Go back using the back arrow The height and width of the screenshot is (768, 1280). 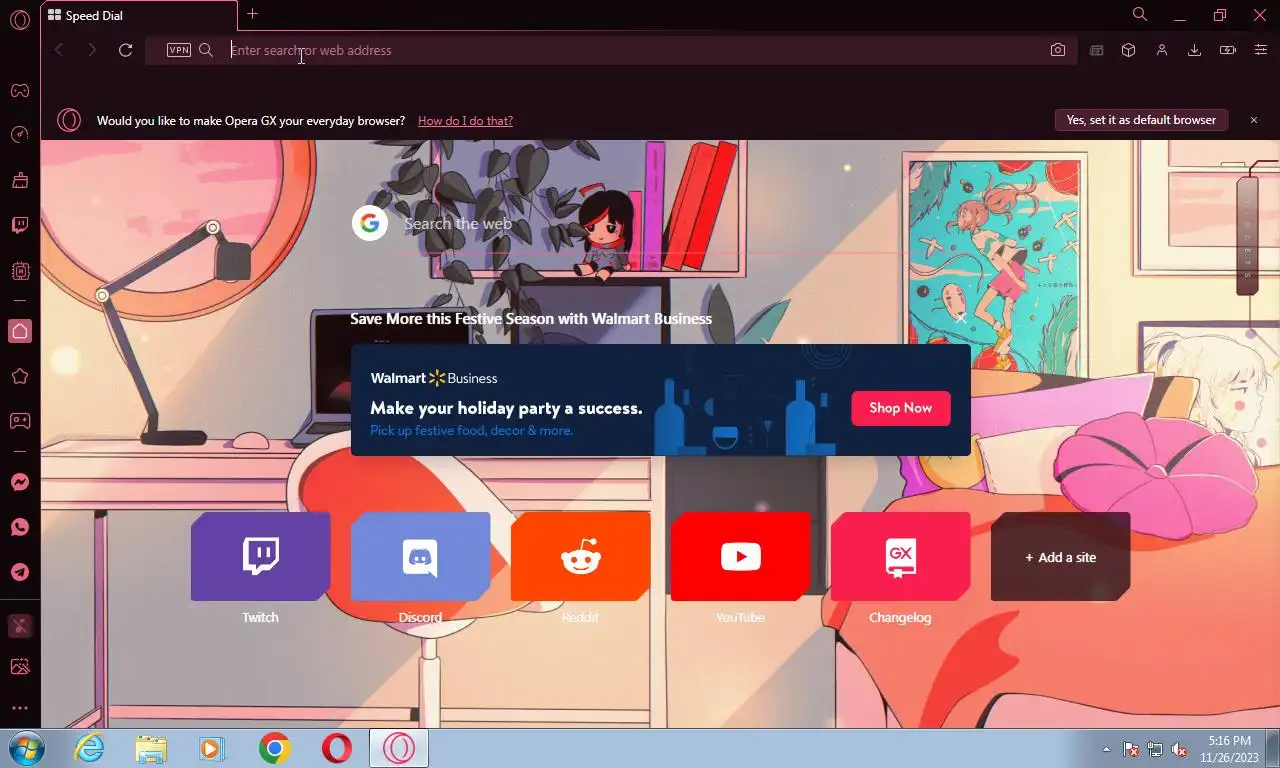point(59,50)
